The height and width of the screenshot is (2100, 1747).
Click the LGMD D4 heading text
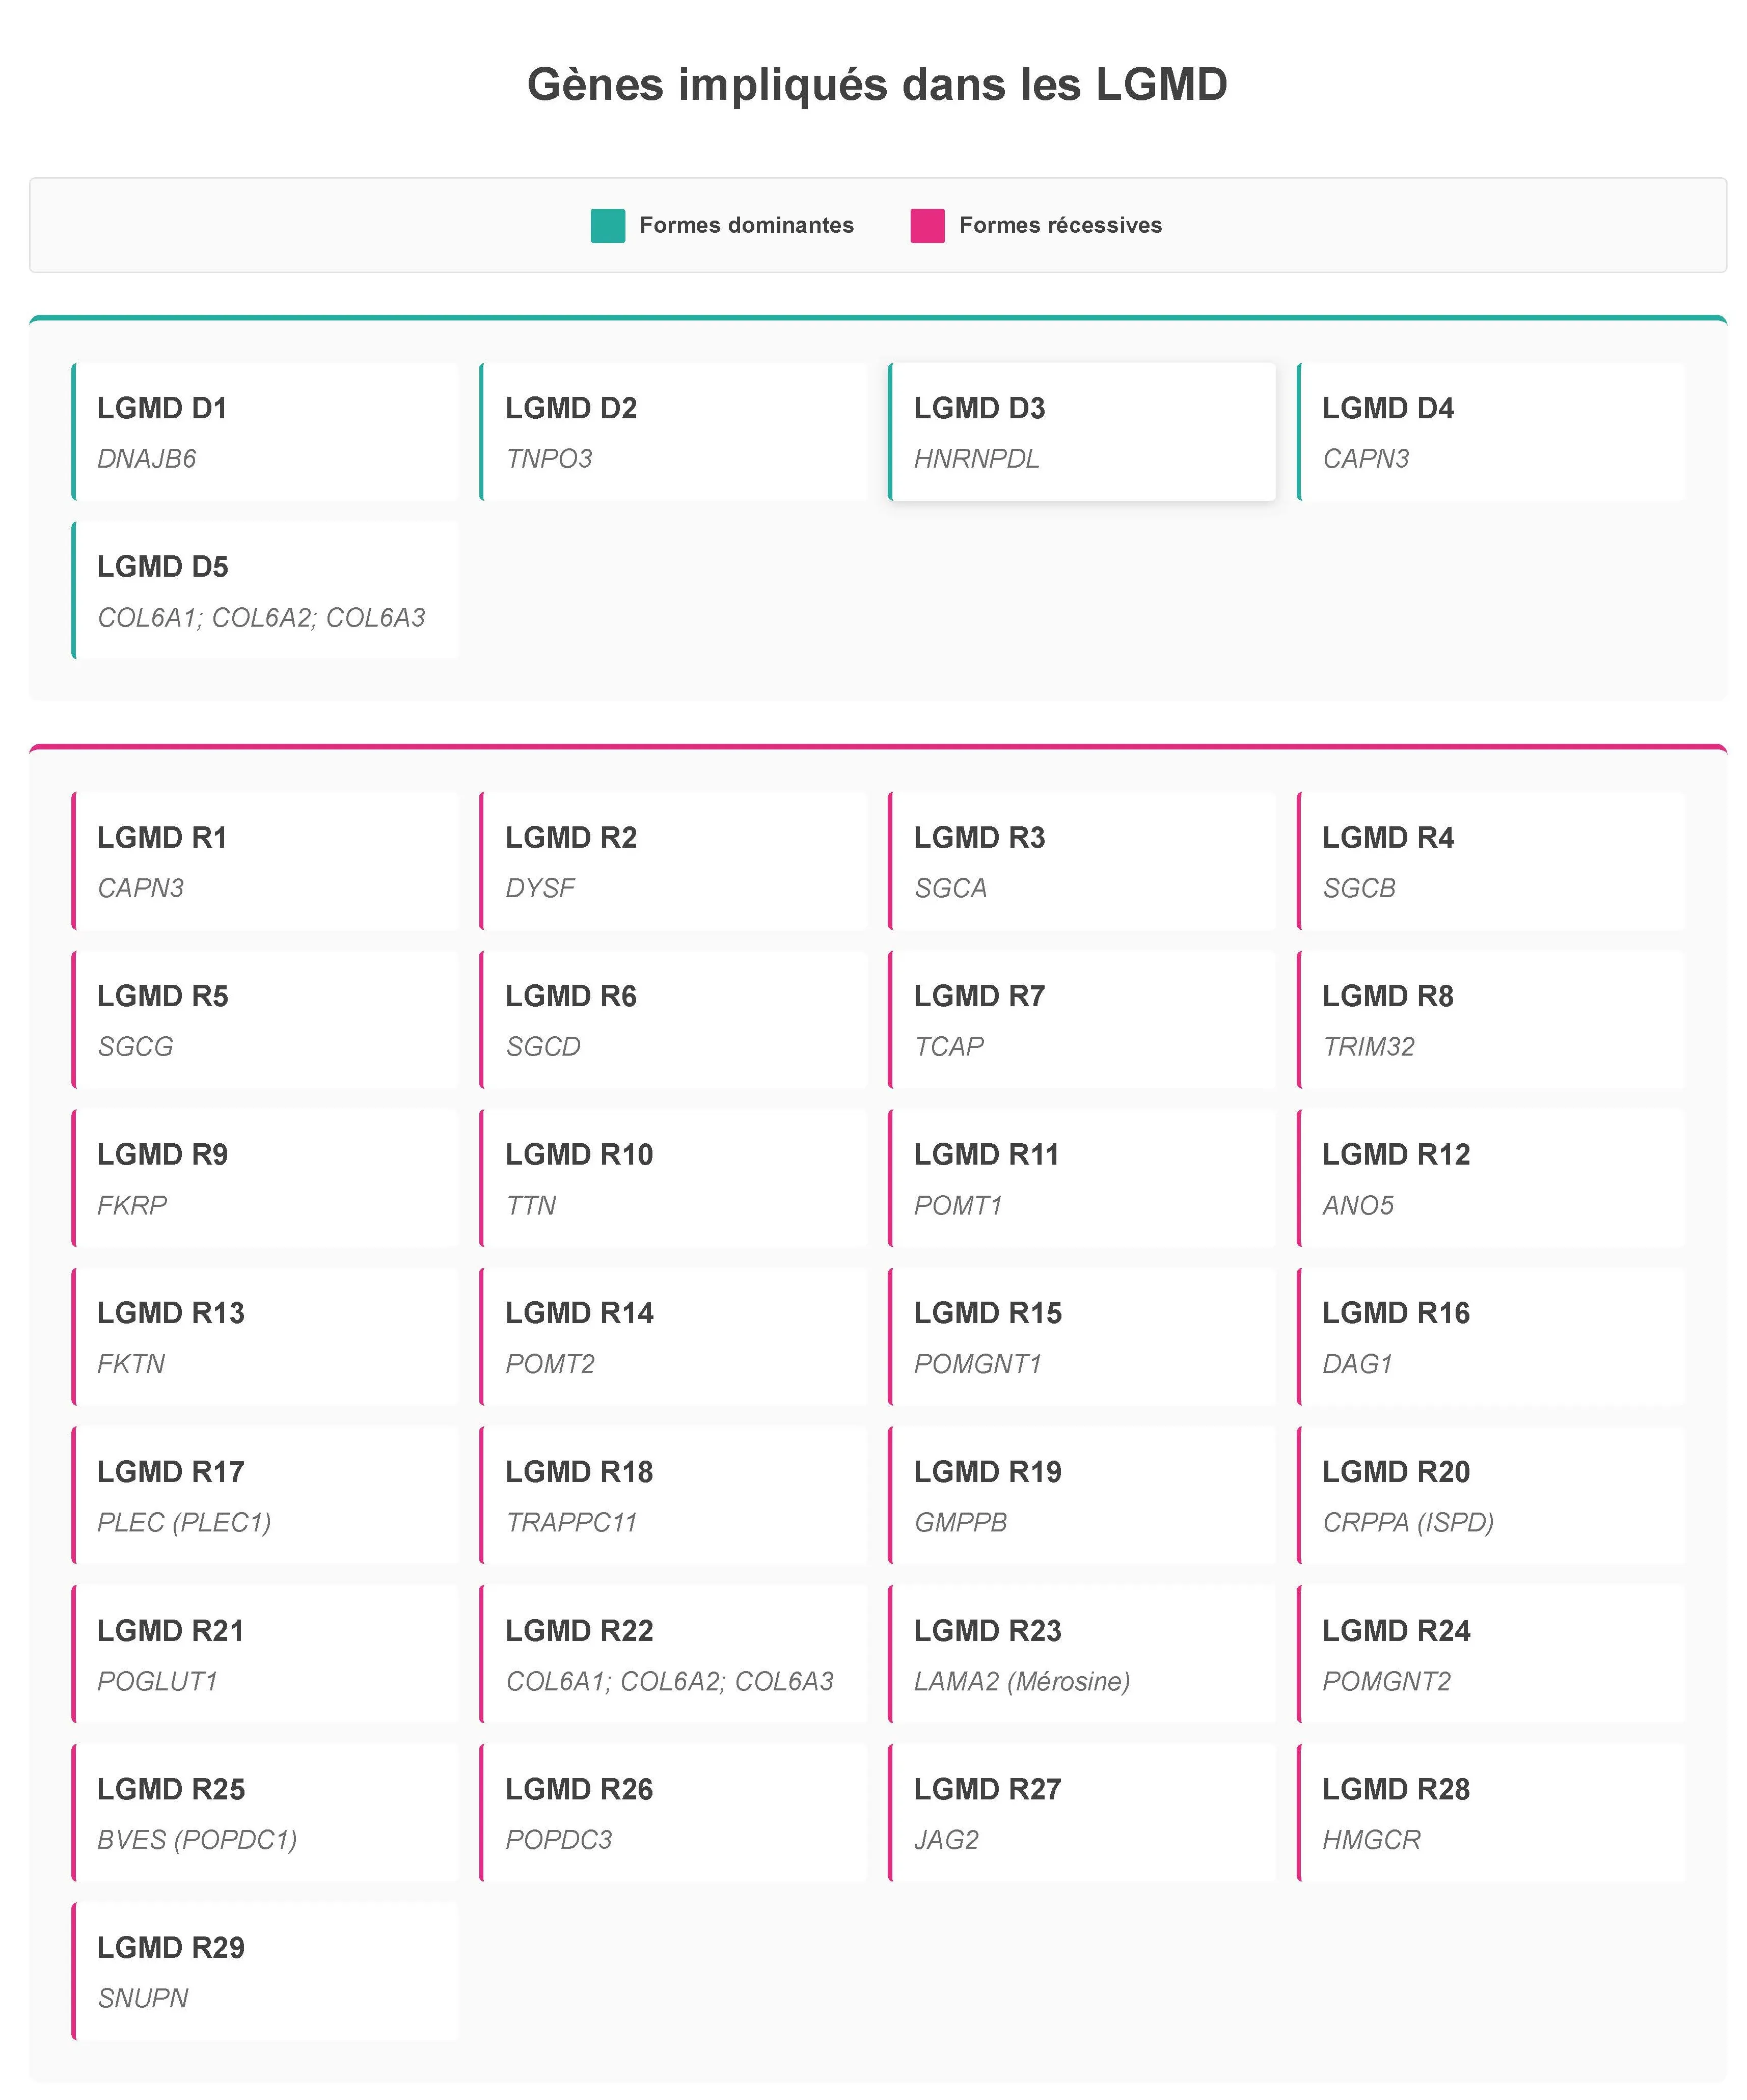[x=1387, y=408]
